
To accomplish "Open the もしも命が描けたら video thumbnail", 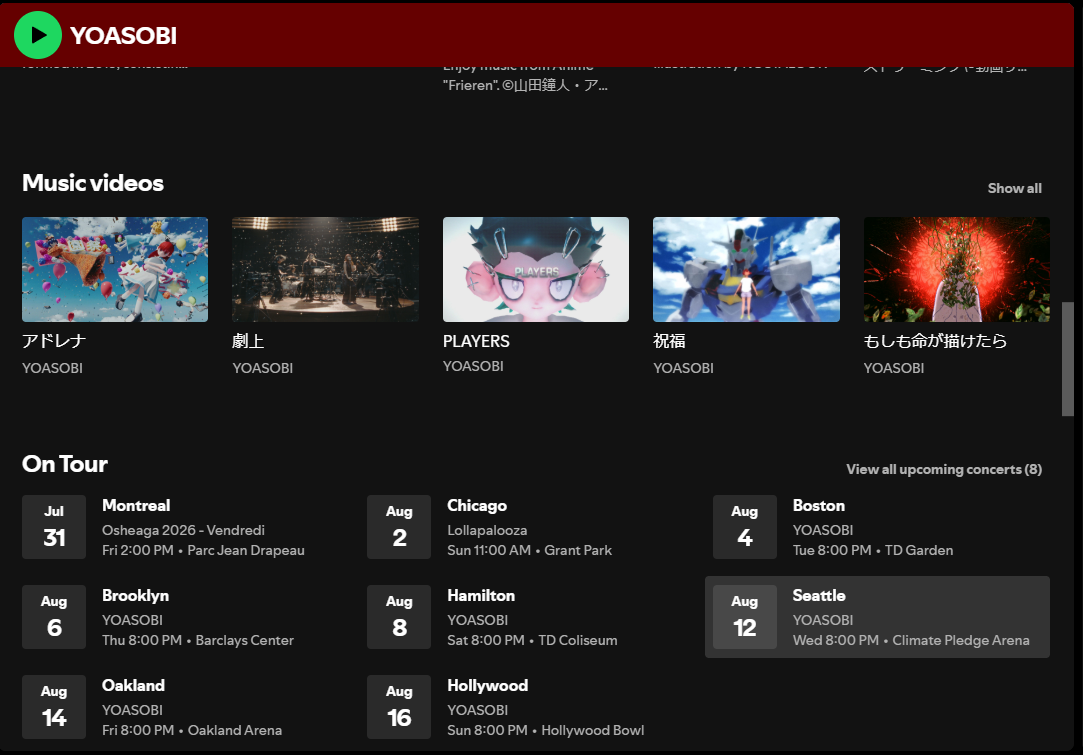I will click(957, 269).
